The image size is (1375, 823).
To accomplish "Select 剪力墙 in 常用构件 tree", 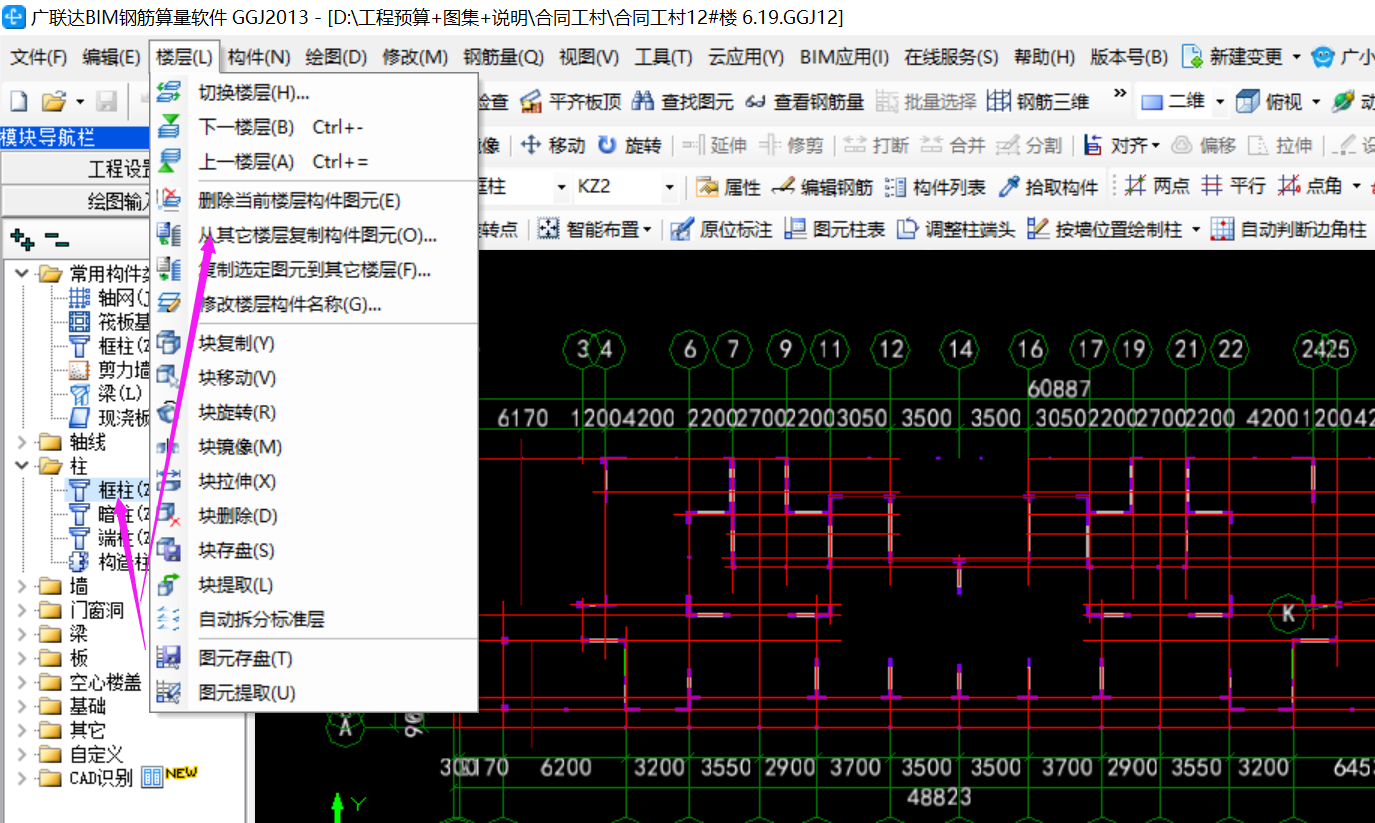I will 109,370.
